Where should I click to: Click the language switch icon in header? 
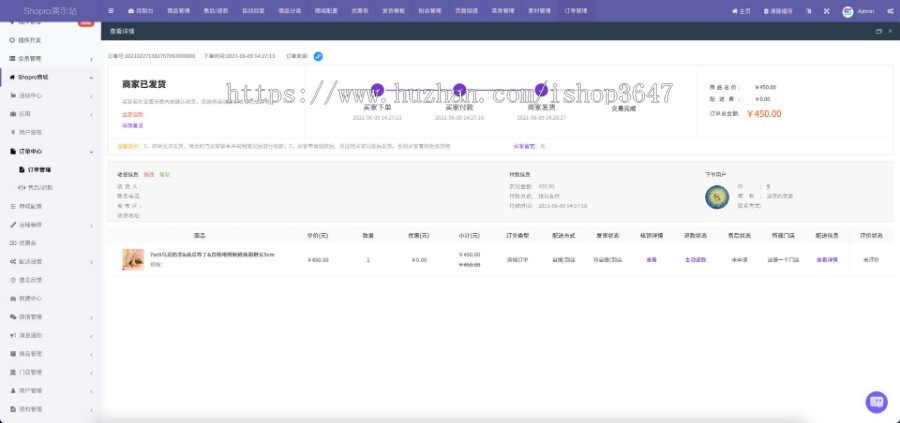point(809,11)
